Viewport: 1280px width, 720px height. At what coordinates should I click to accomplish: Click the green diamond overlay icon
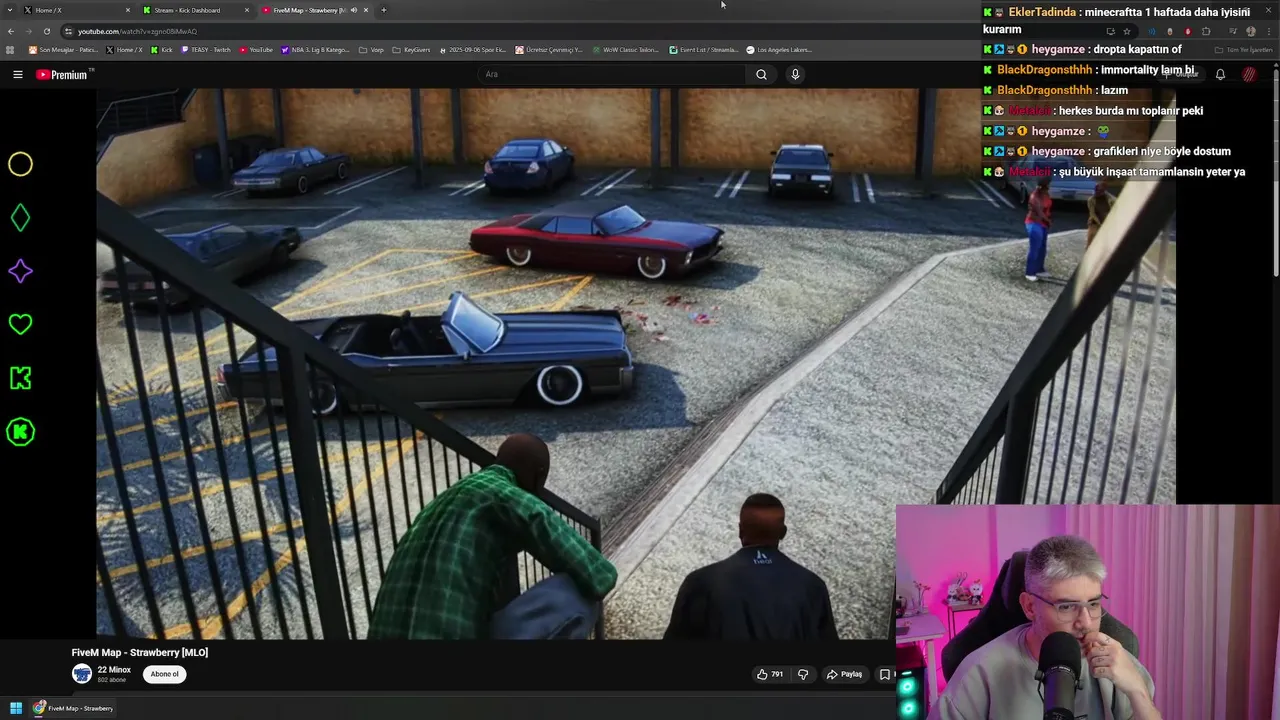(20, 218)
